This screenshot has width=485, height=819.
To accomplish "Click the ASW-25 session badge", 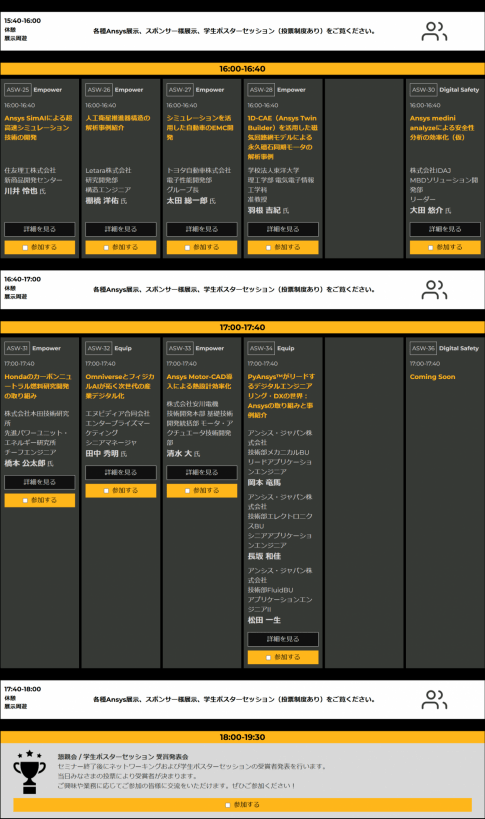I will [18, 90].
